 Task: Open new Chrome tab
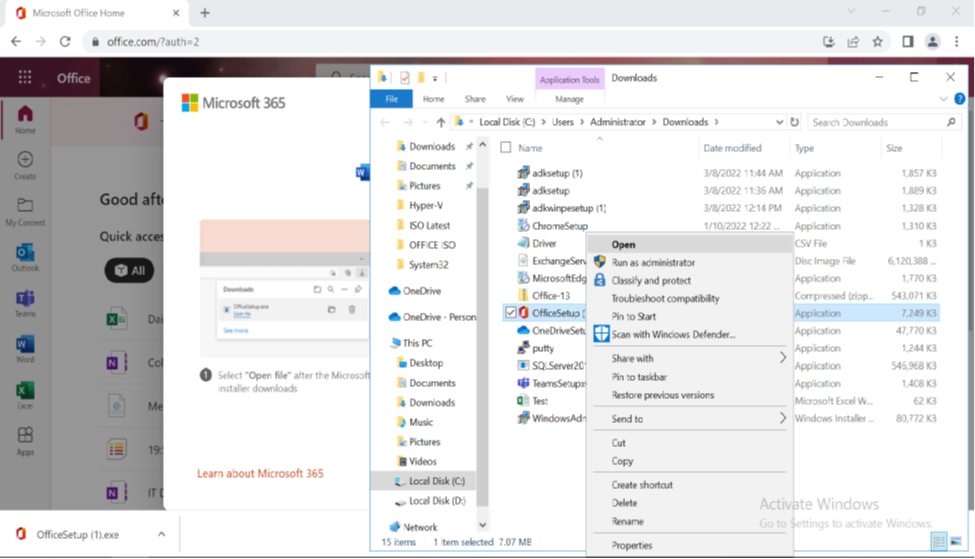(205, 12)
